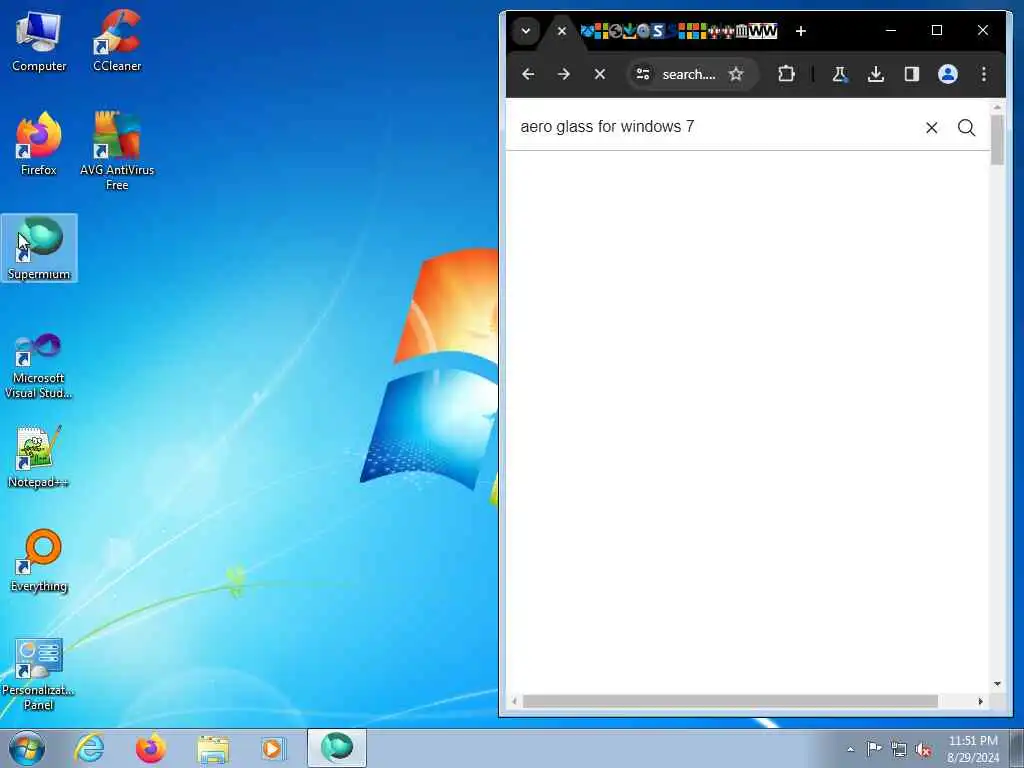Open the Computer desktop icon
This screenshot has height=768, width=1024.
coord(39,40)
